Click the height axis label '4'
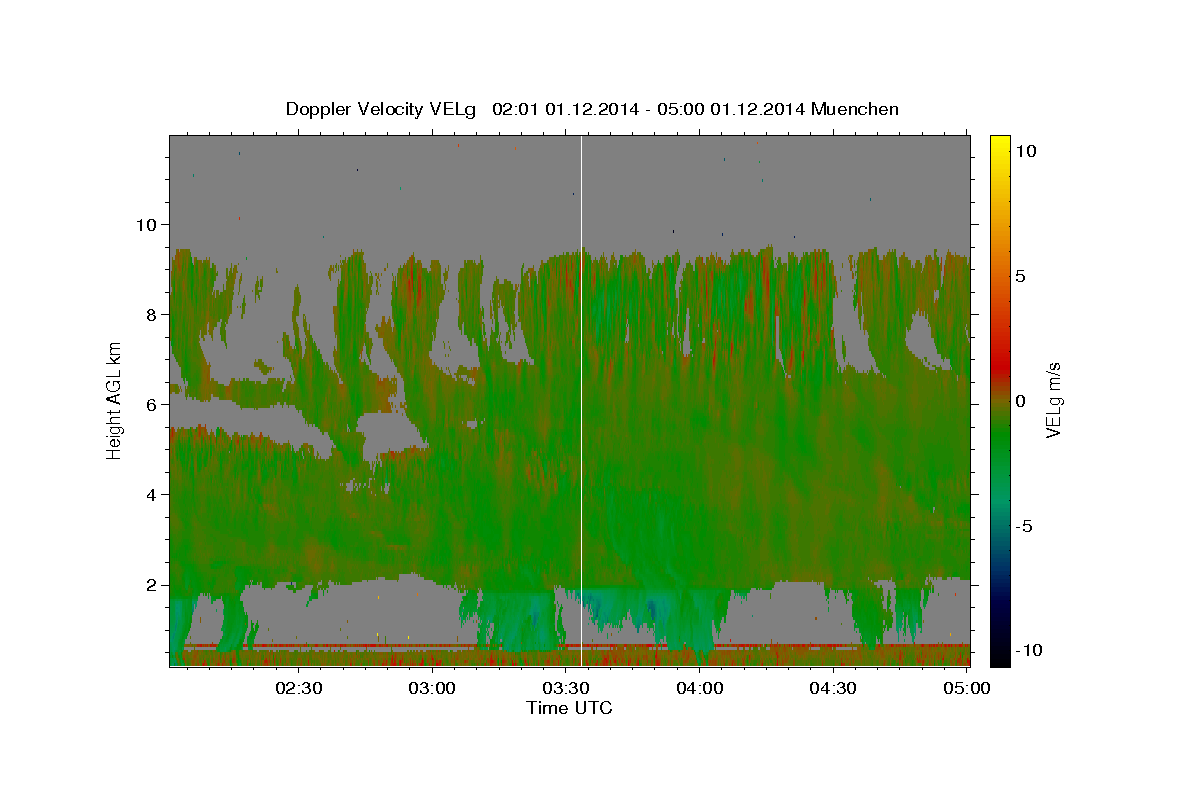 click(150, 494)
